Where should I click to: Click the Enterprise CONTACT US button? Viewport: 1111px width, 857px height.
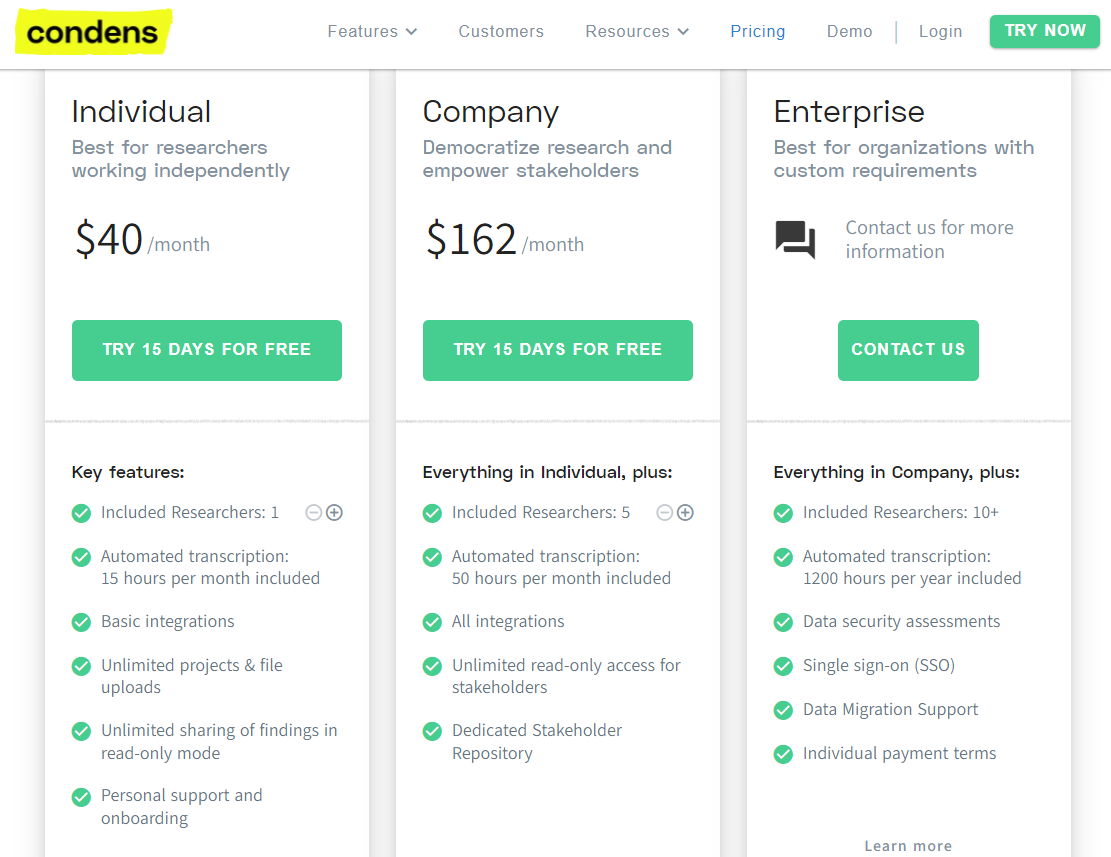point(908,350)
